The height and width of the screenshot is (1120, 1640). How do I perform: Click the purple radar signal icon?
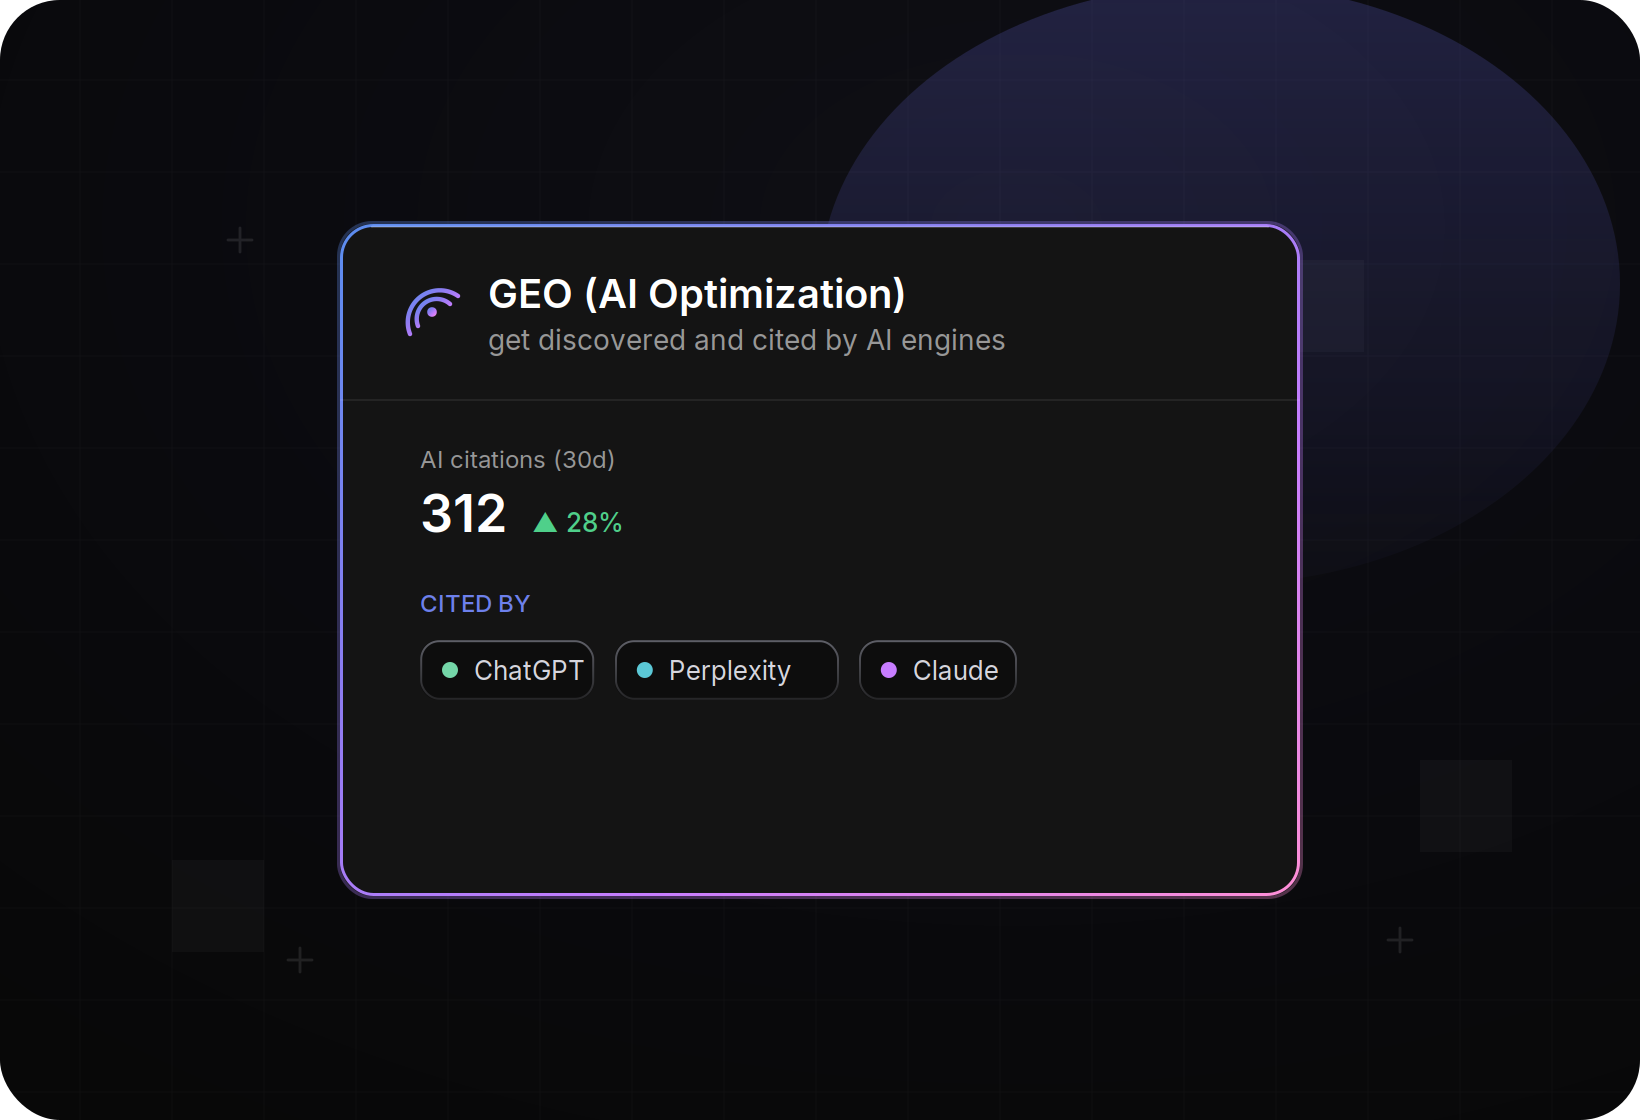[x=432, y=311]
